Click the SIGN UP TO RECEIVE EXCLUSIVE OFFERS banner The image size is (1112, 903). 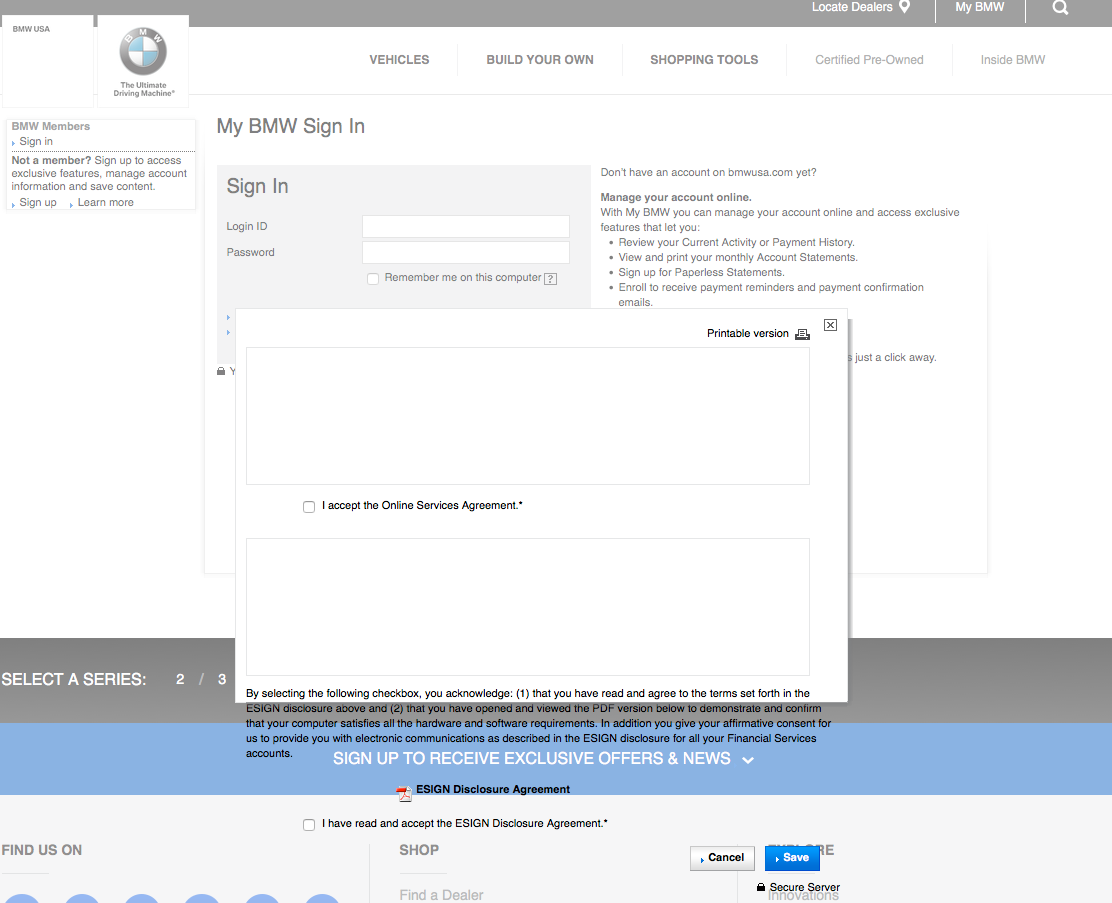click(x=532, y=759)
